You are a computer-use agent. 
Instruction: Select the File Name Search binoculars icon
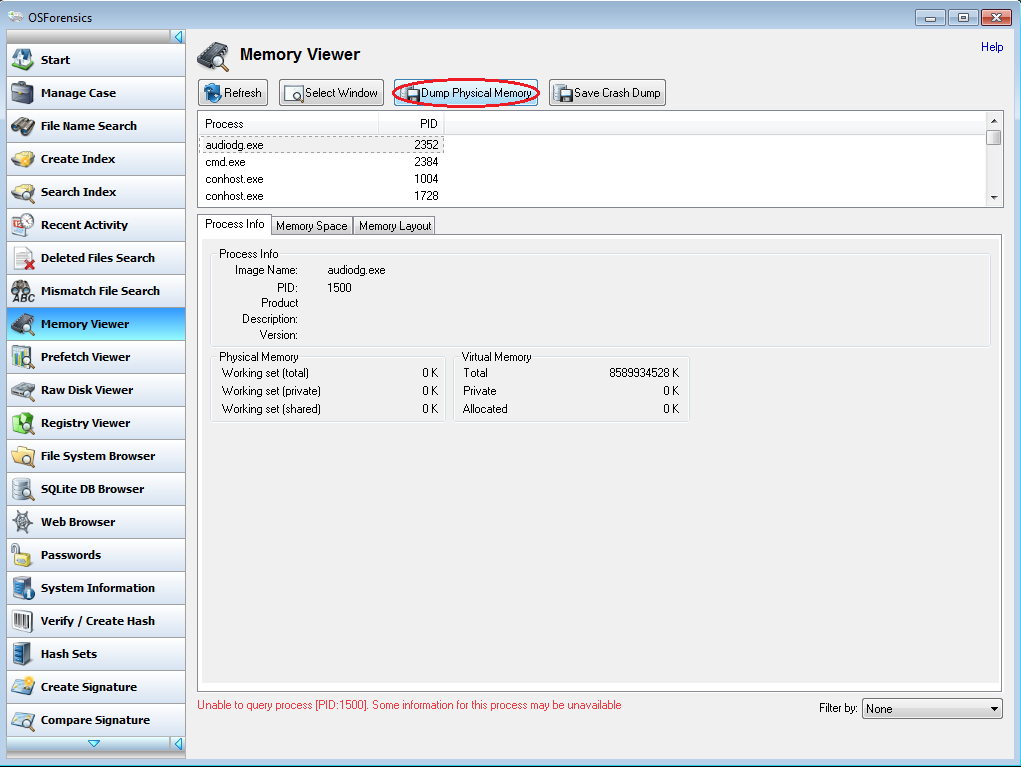[x=23, y=126]
